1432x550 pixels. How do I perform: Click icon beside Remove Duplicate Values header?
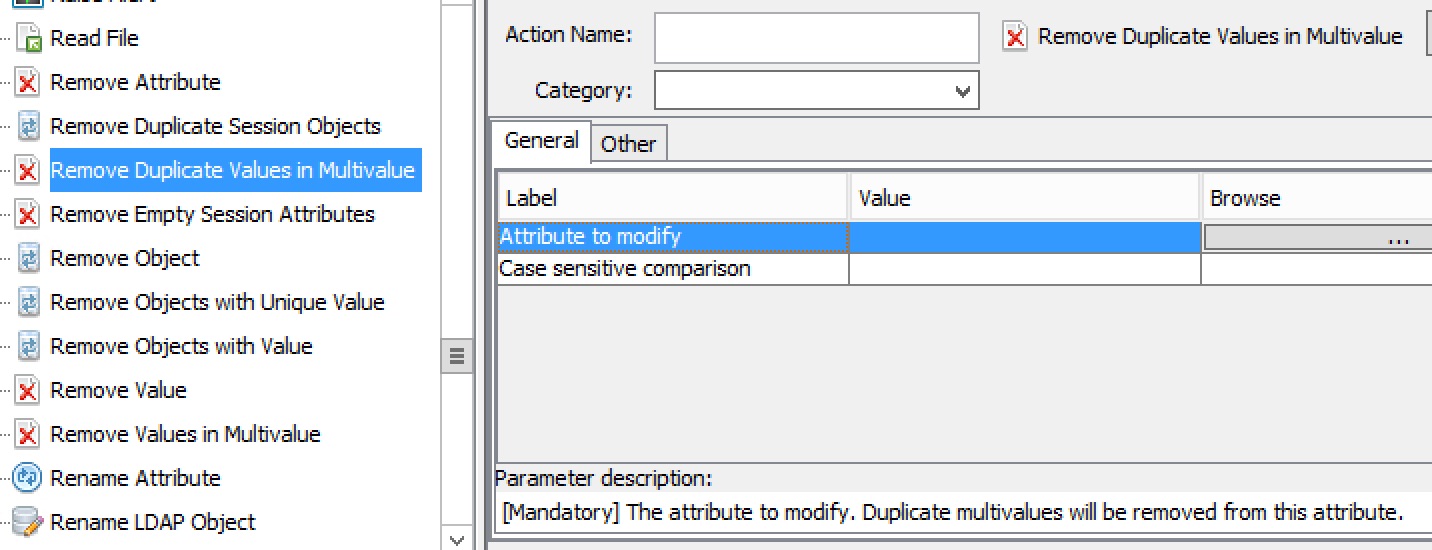click(1015, 38)
